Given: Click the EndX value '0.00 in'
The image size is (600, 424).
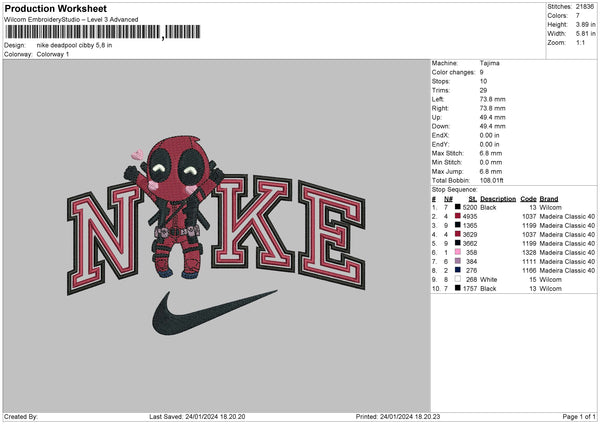Looking at the screenshot, I should [x=489, y=135].
